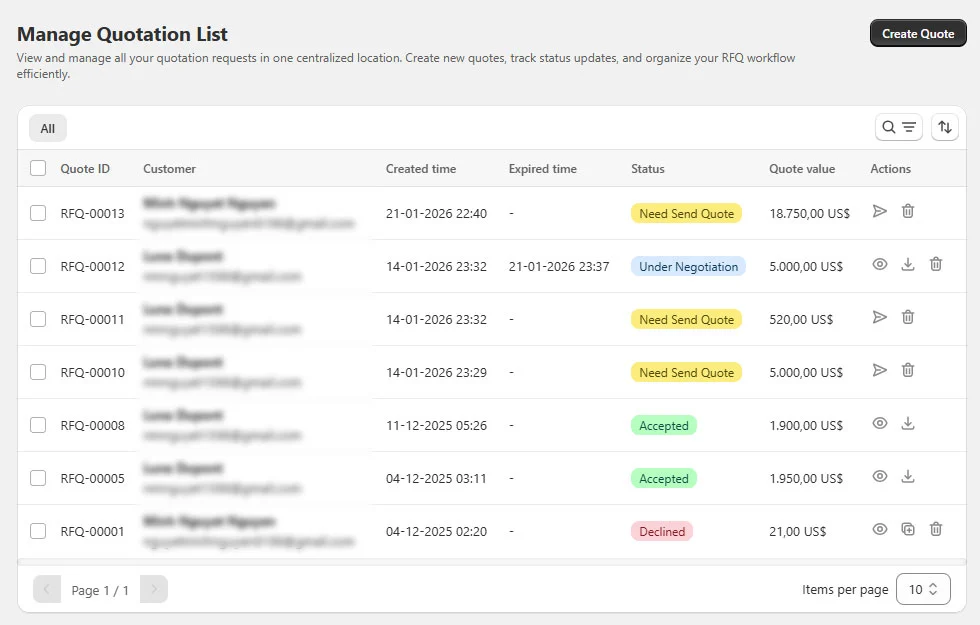Screen dimensions: 980x625
Task: Go to the next page of results
Action: tap(153, 589)
